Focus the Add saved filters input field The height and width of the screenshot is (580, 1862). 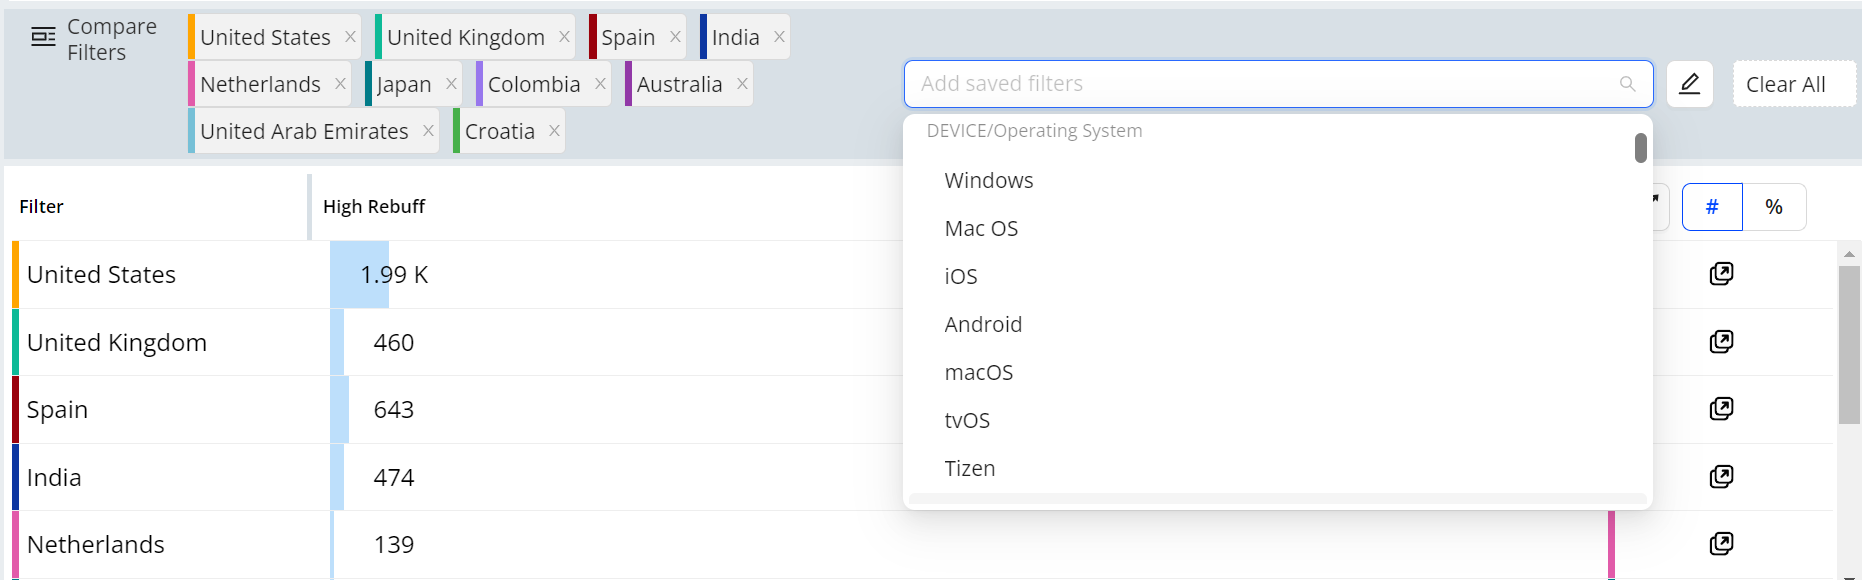coord(1260,84)
